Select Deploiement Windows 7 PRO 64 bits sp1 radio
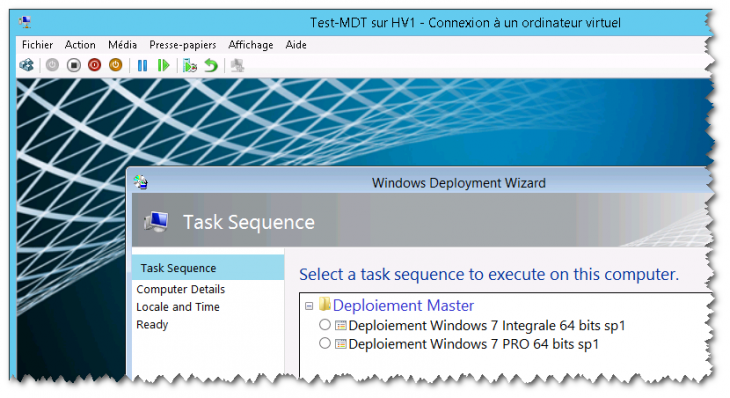This screenshot has height=398, width=730. click(325, 344)
